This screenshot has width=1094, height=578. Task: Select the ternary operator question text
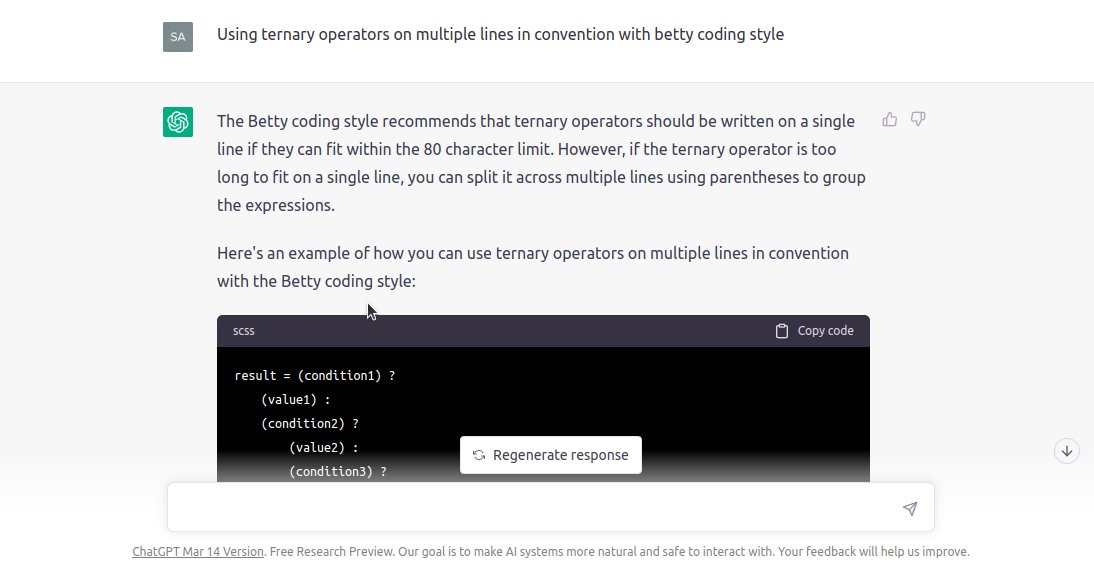[x=500, y=33]
